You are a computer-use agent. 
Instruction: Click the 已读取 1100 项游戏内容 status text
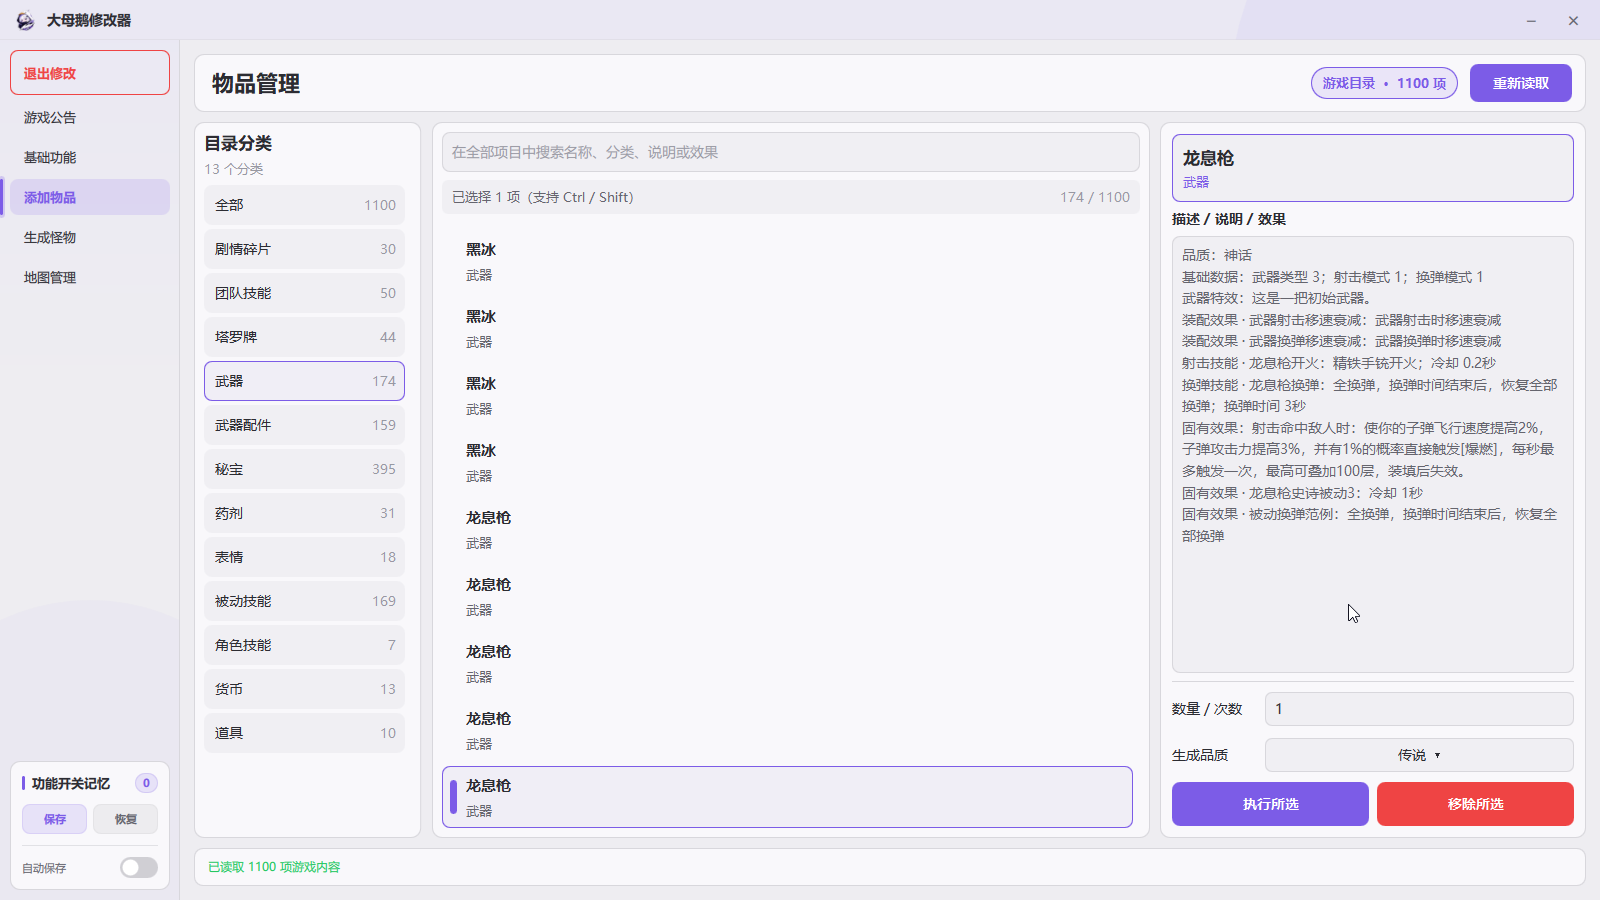[x=274, y=867]
